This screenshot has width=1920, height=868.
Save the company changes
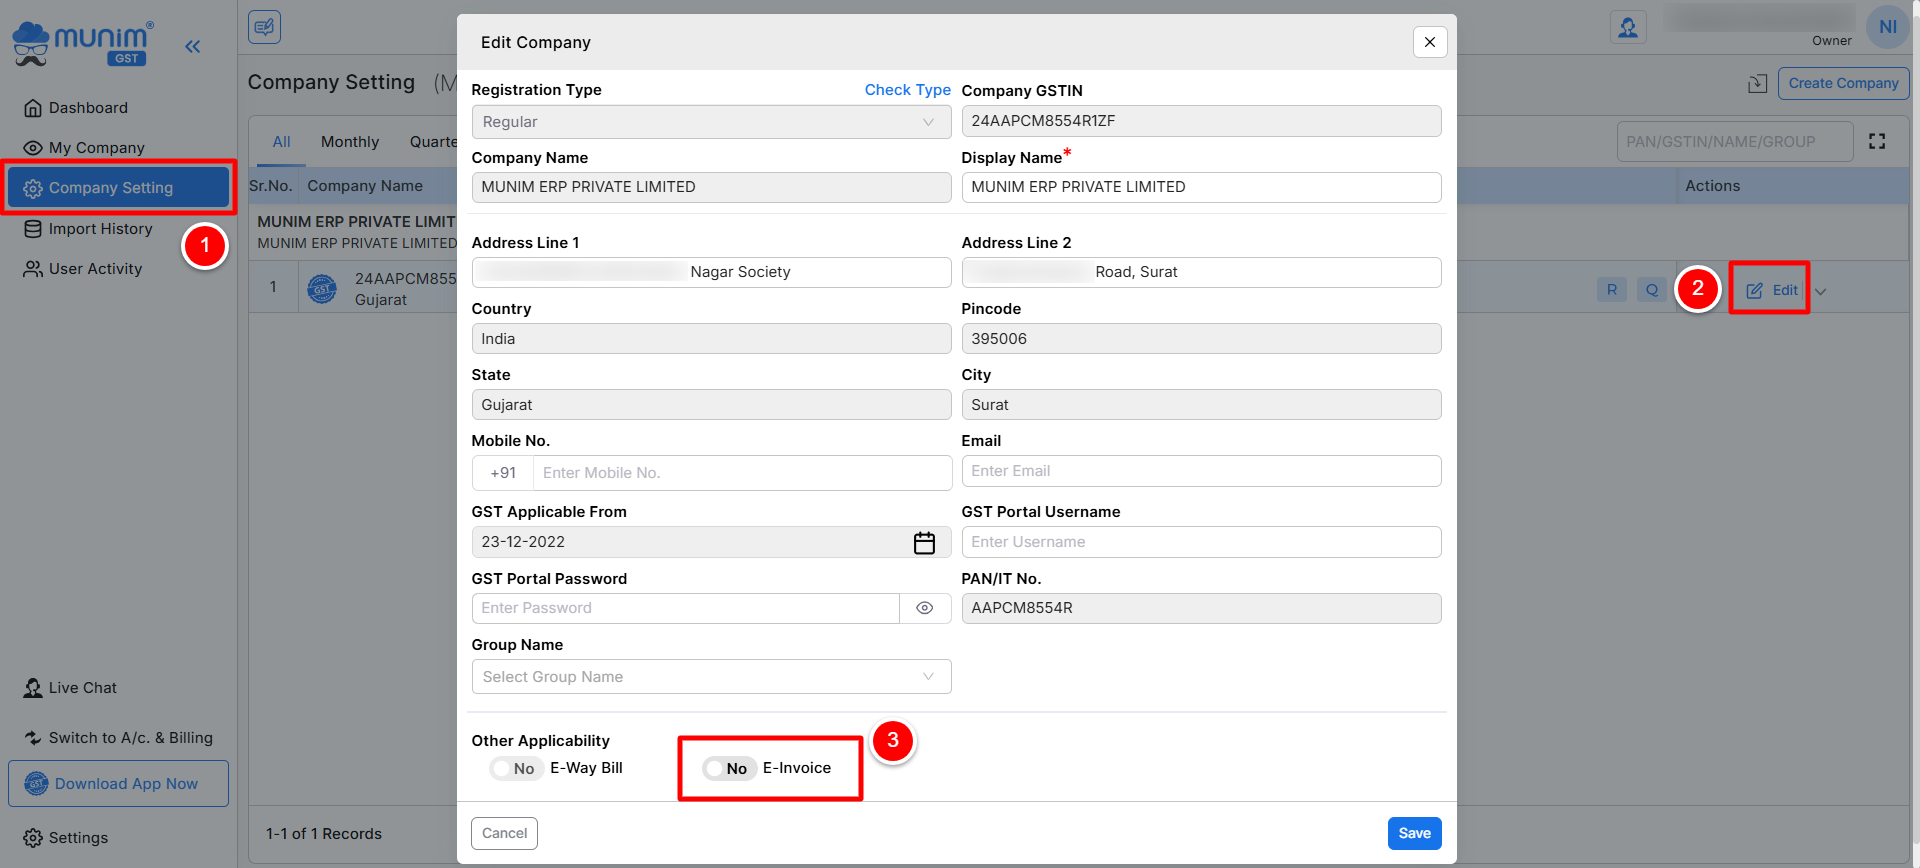click(x=1414, y=833)
